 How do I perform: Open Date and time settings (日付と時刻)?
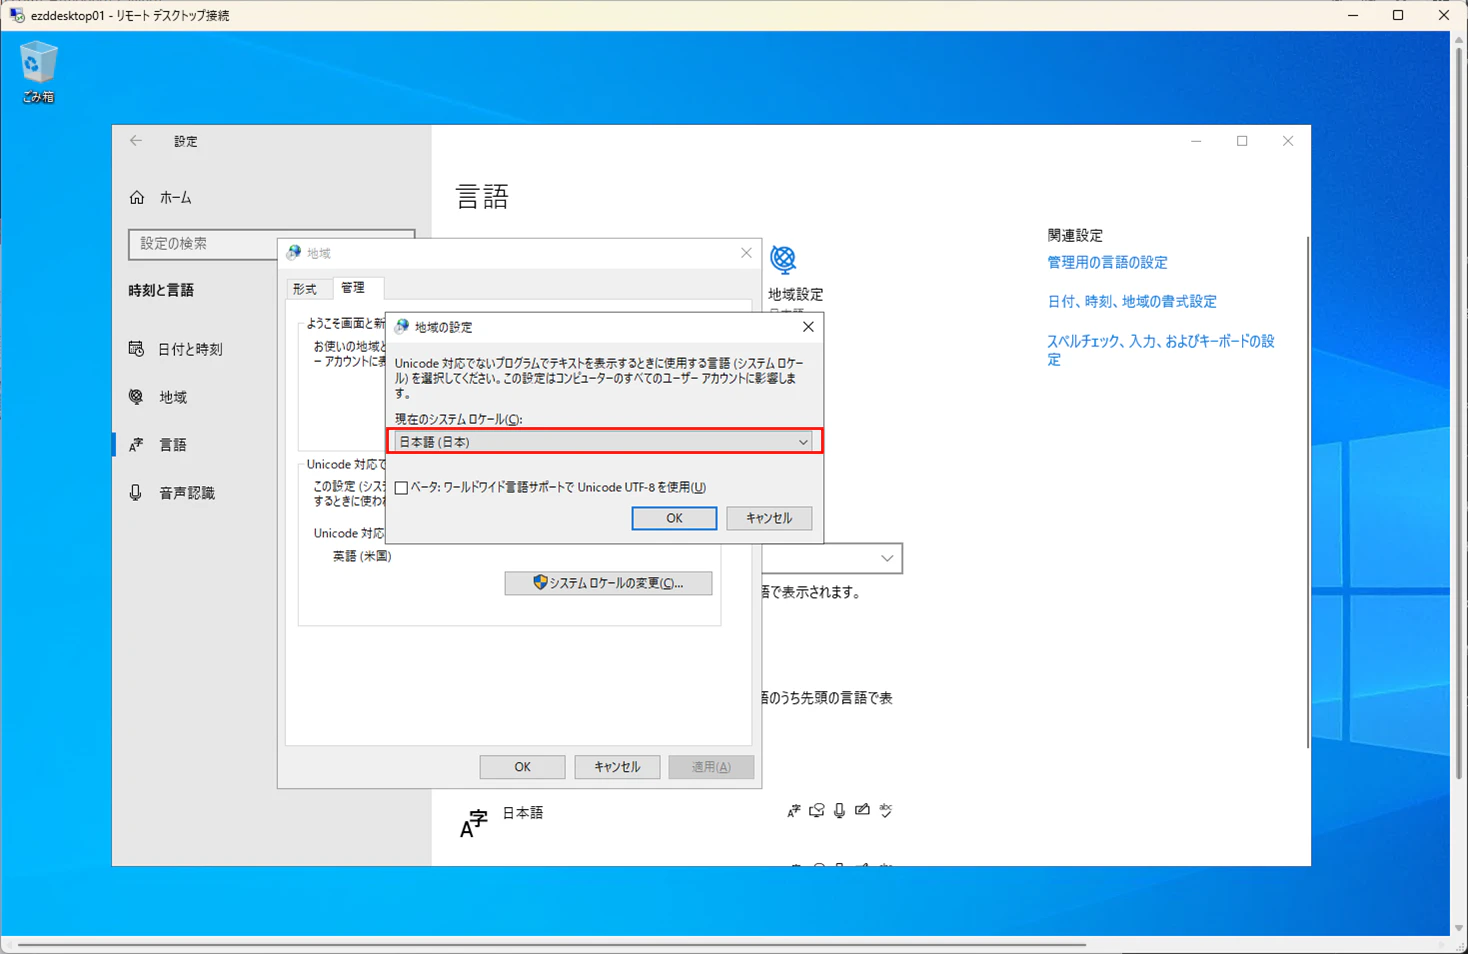pyautogui.click(x=176, y=349)
